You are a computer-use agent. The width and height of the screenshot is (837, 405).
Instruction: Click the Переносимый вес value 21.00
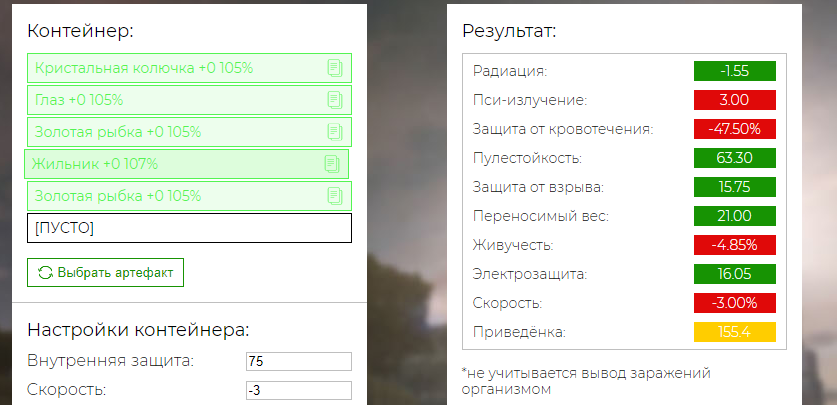735,216
